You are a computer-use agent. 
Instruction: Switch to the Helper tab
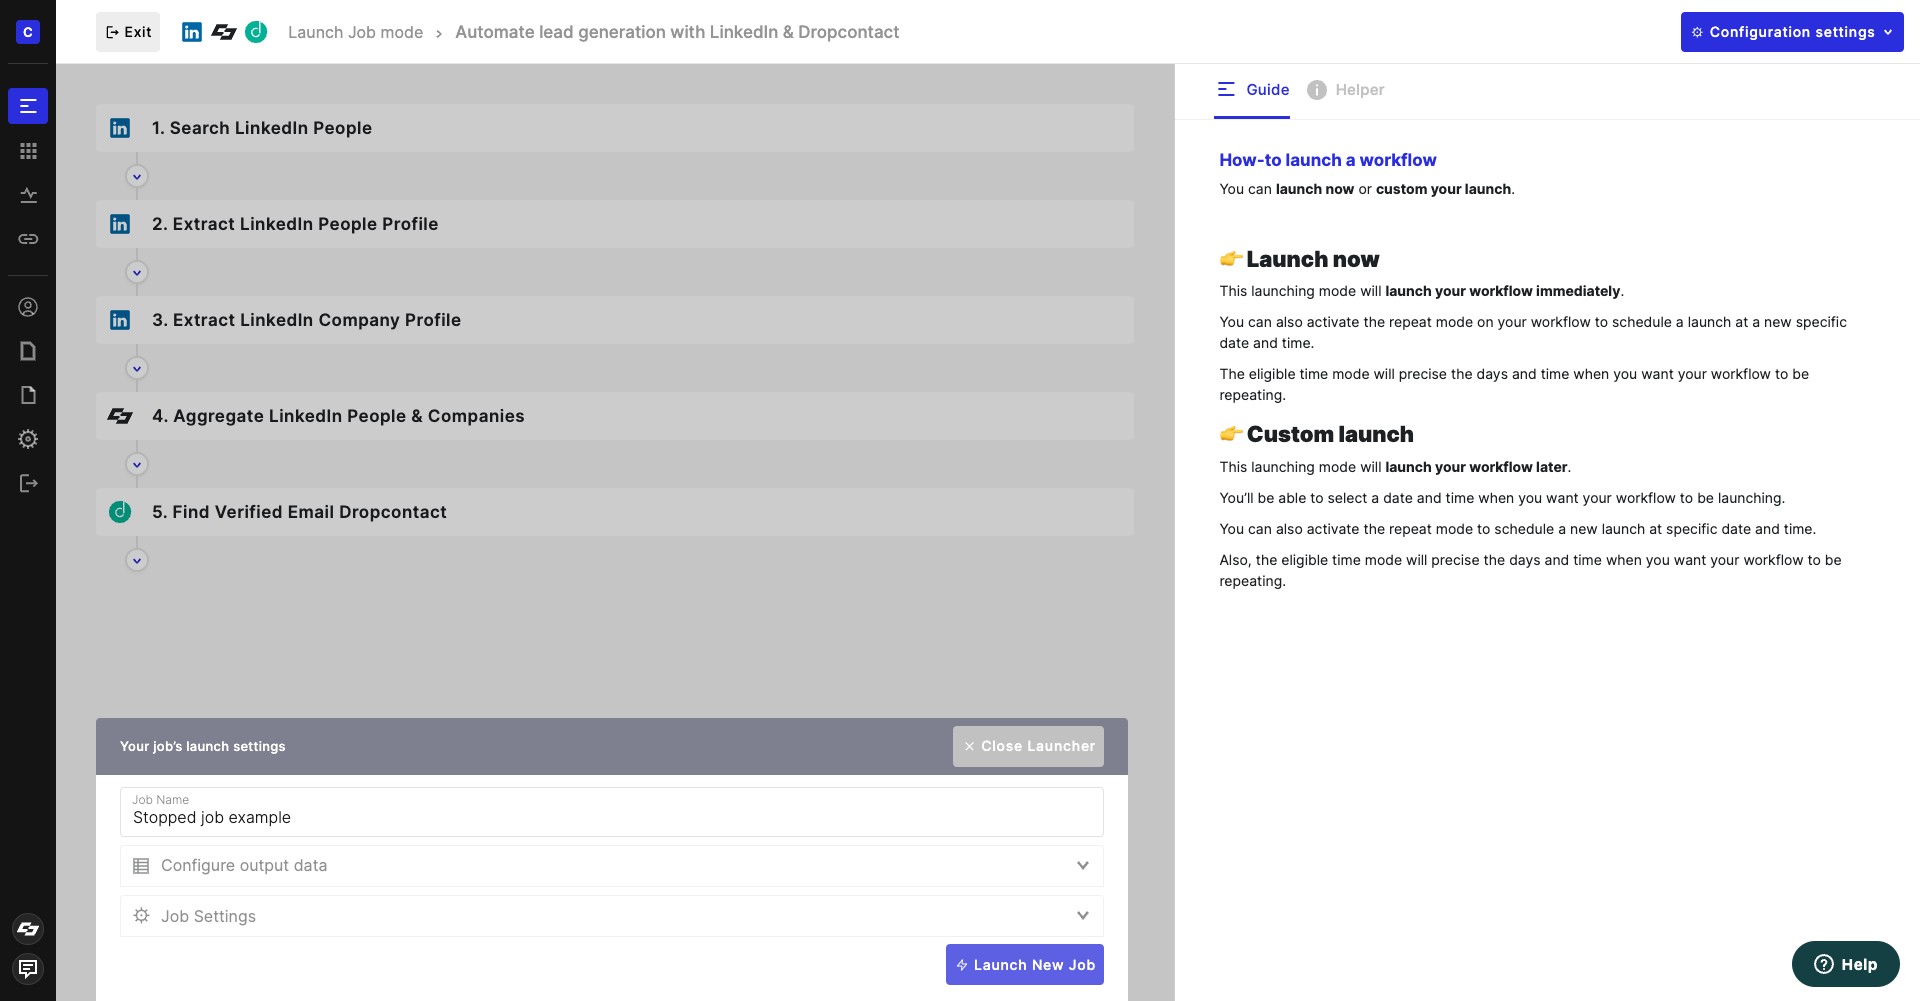1346,90
